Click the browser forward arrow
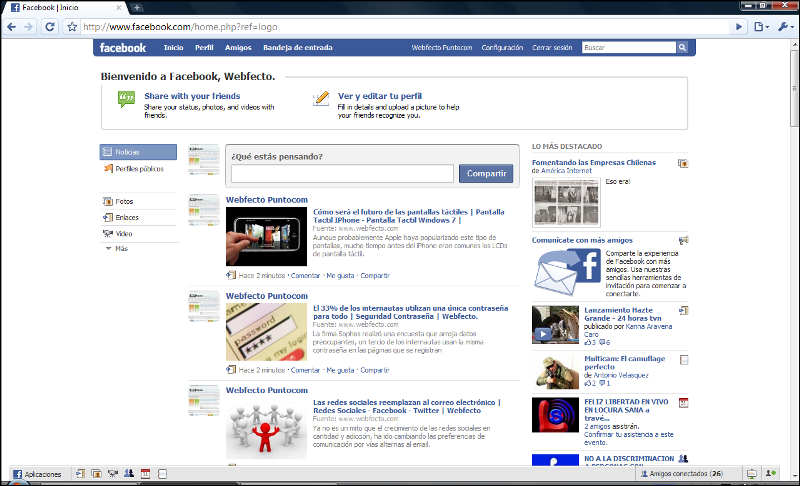The height and width of the screenshot is (486, 800). [29, 27]
